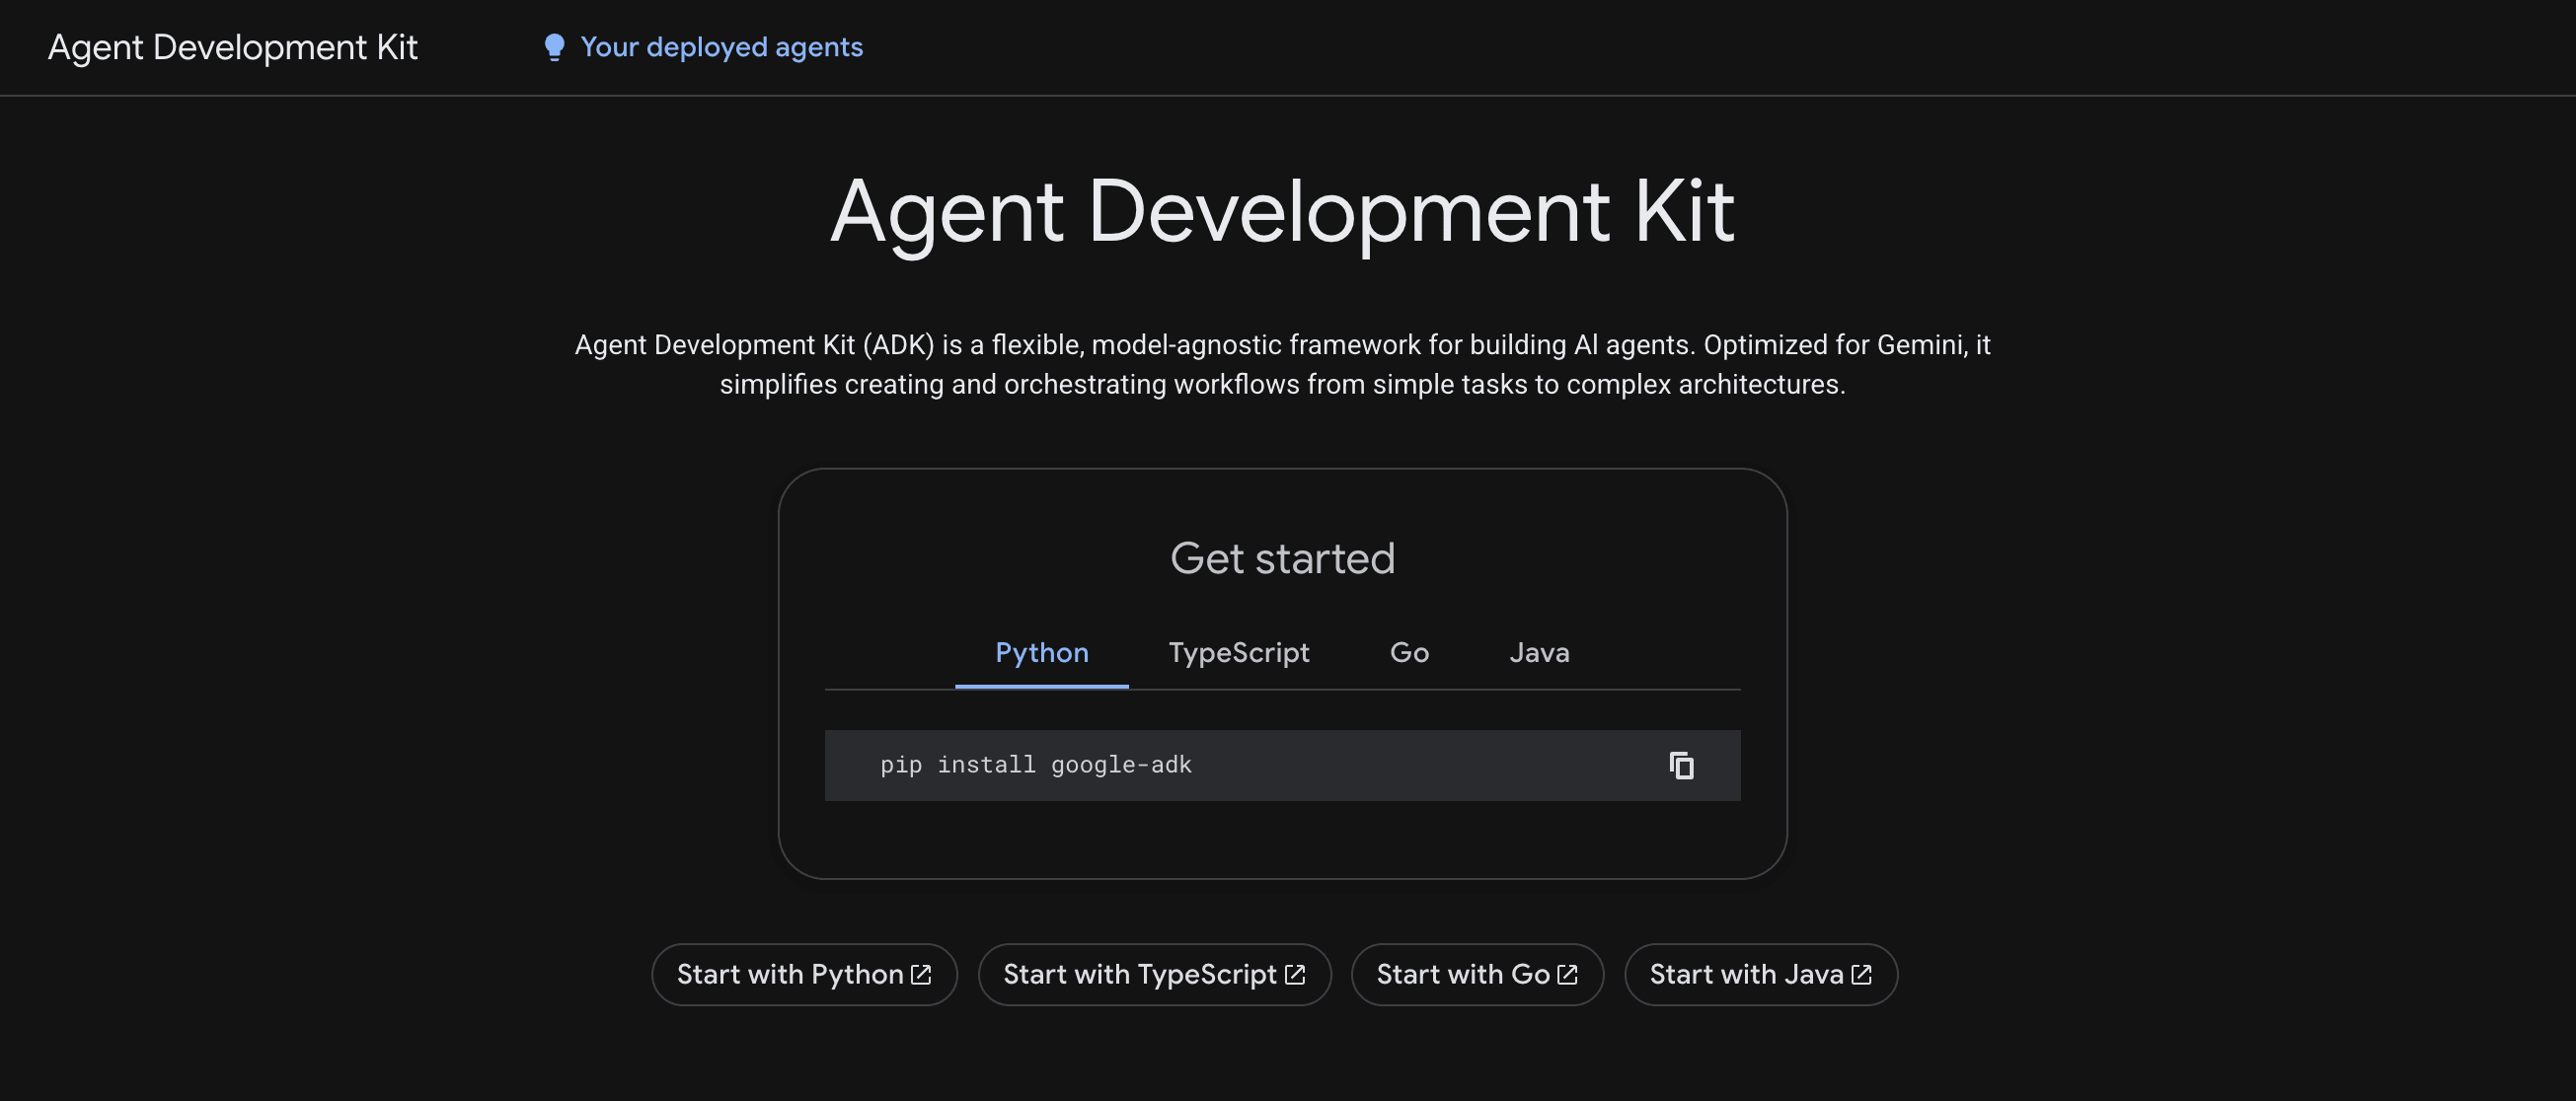Copy the pip install command

tap(1681, 765)
